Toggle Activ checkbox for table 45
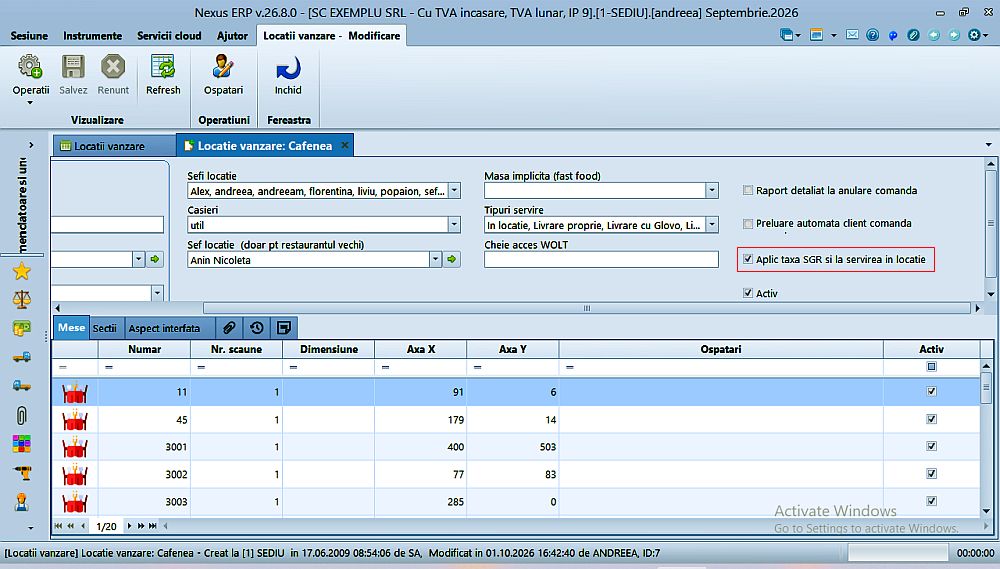The image size is (1000, 569). click(x=931, y=419)
